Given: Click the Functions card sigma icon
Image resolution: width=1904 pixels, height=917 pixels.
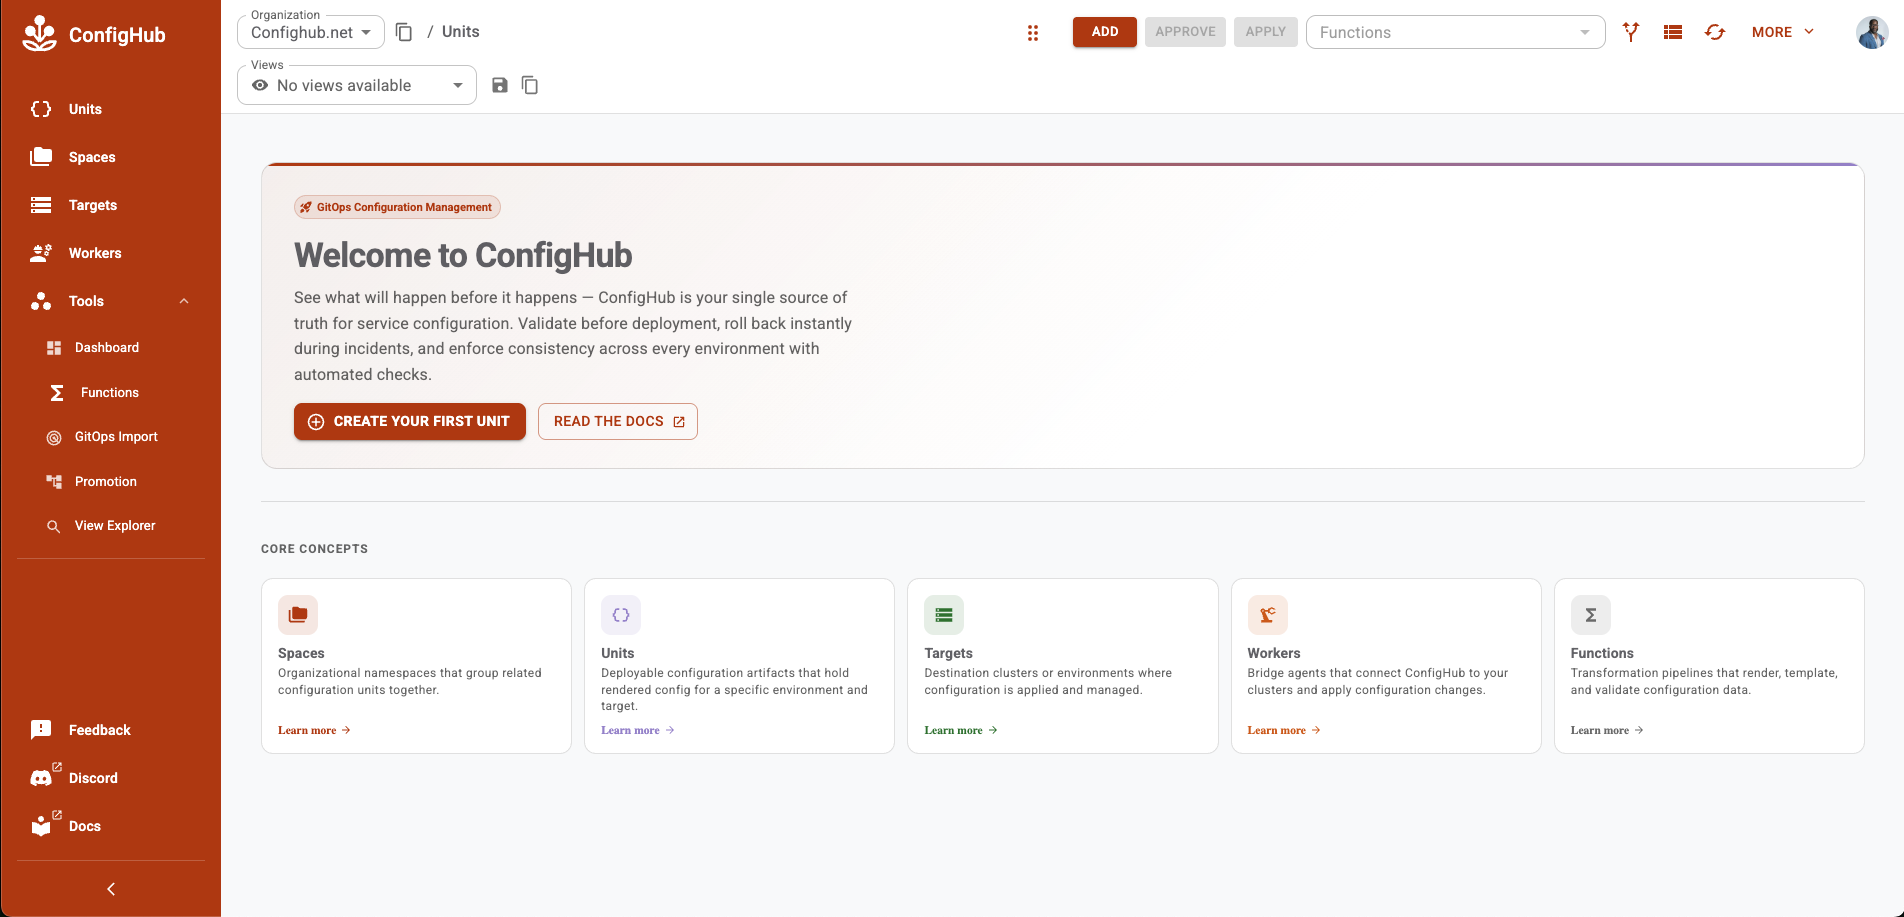Looking at the screenshot, I should pyautogui.click(x=1591, y=615).
